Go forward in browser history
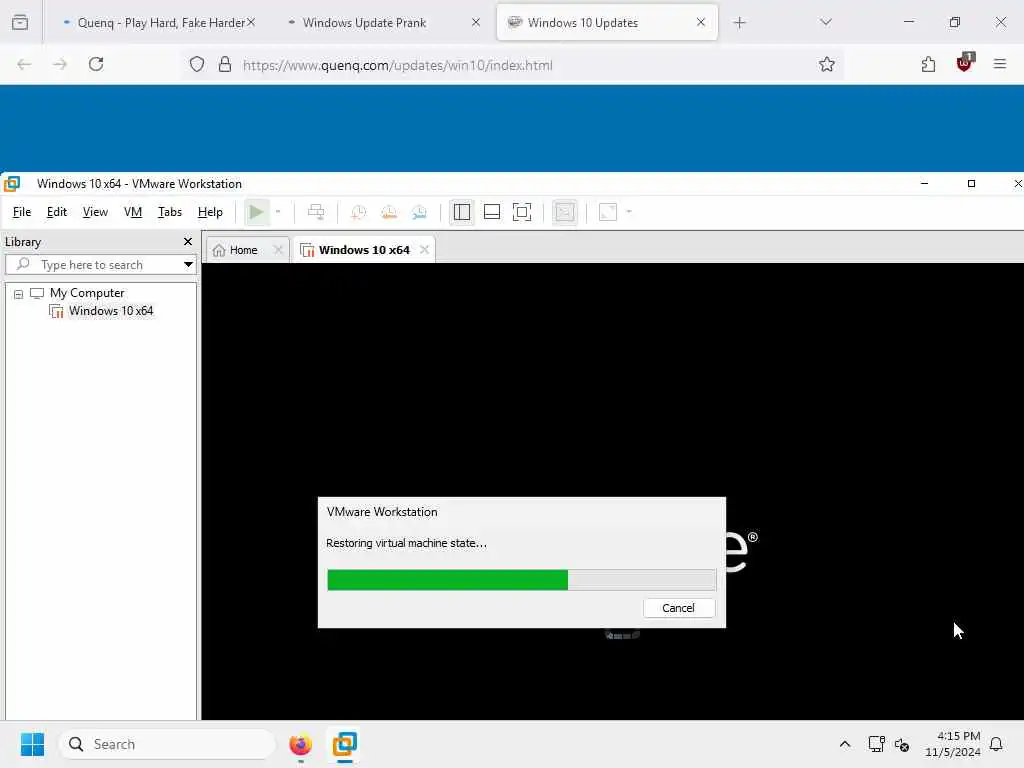1024x768 pixels. pos(60,64)
